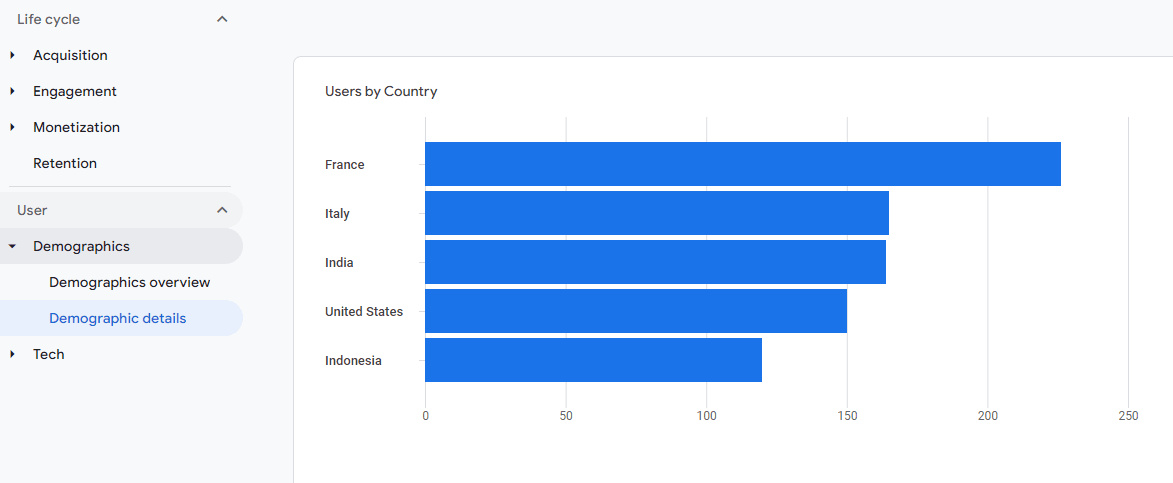Open Demographics overview report

[x=129, y=283]
